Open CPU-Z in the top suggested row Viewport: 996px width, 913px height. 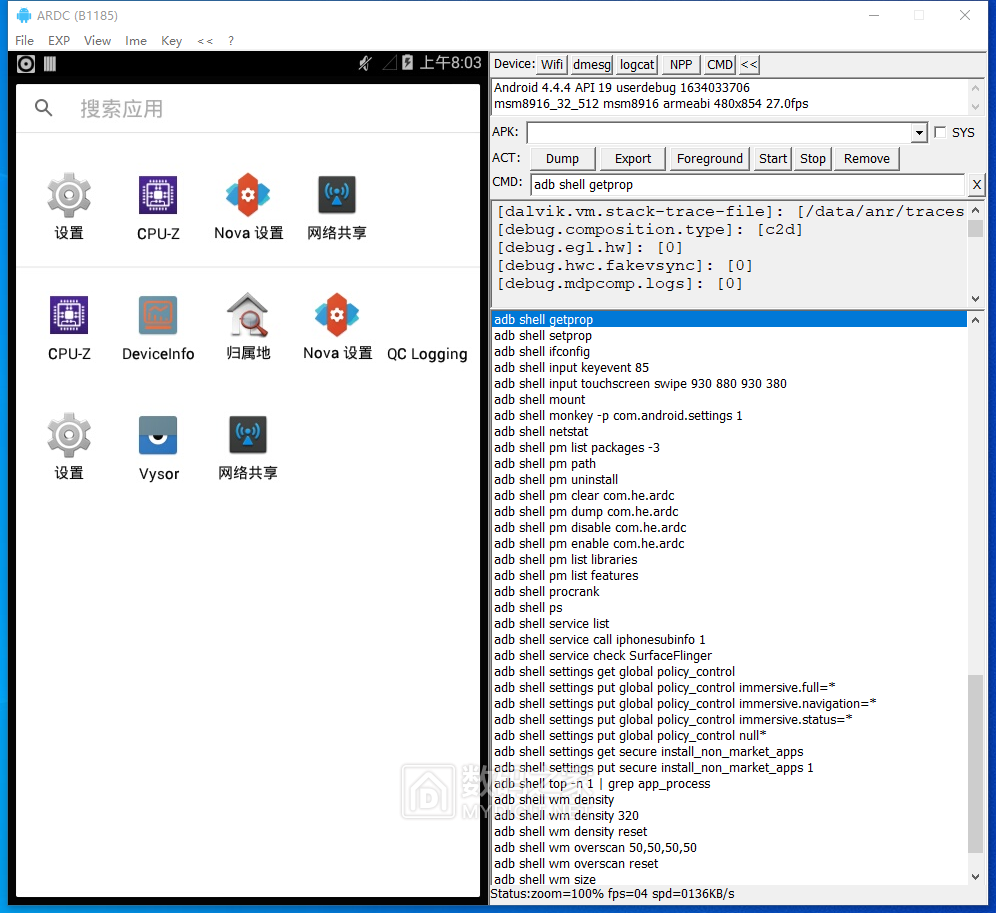click(158, 206)
